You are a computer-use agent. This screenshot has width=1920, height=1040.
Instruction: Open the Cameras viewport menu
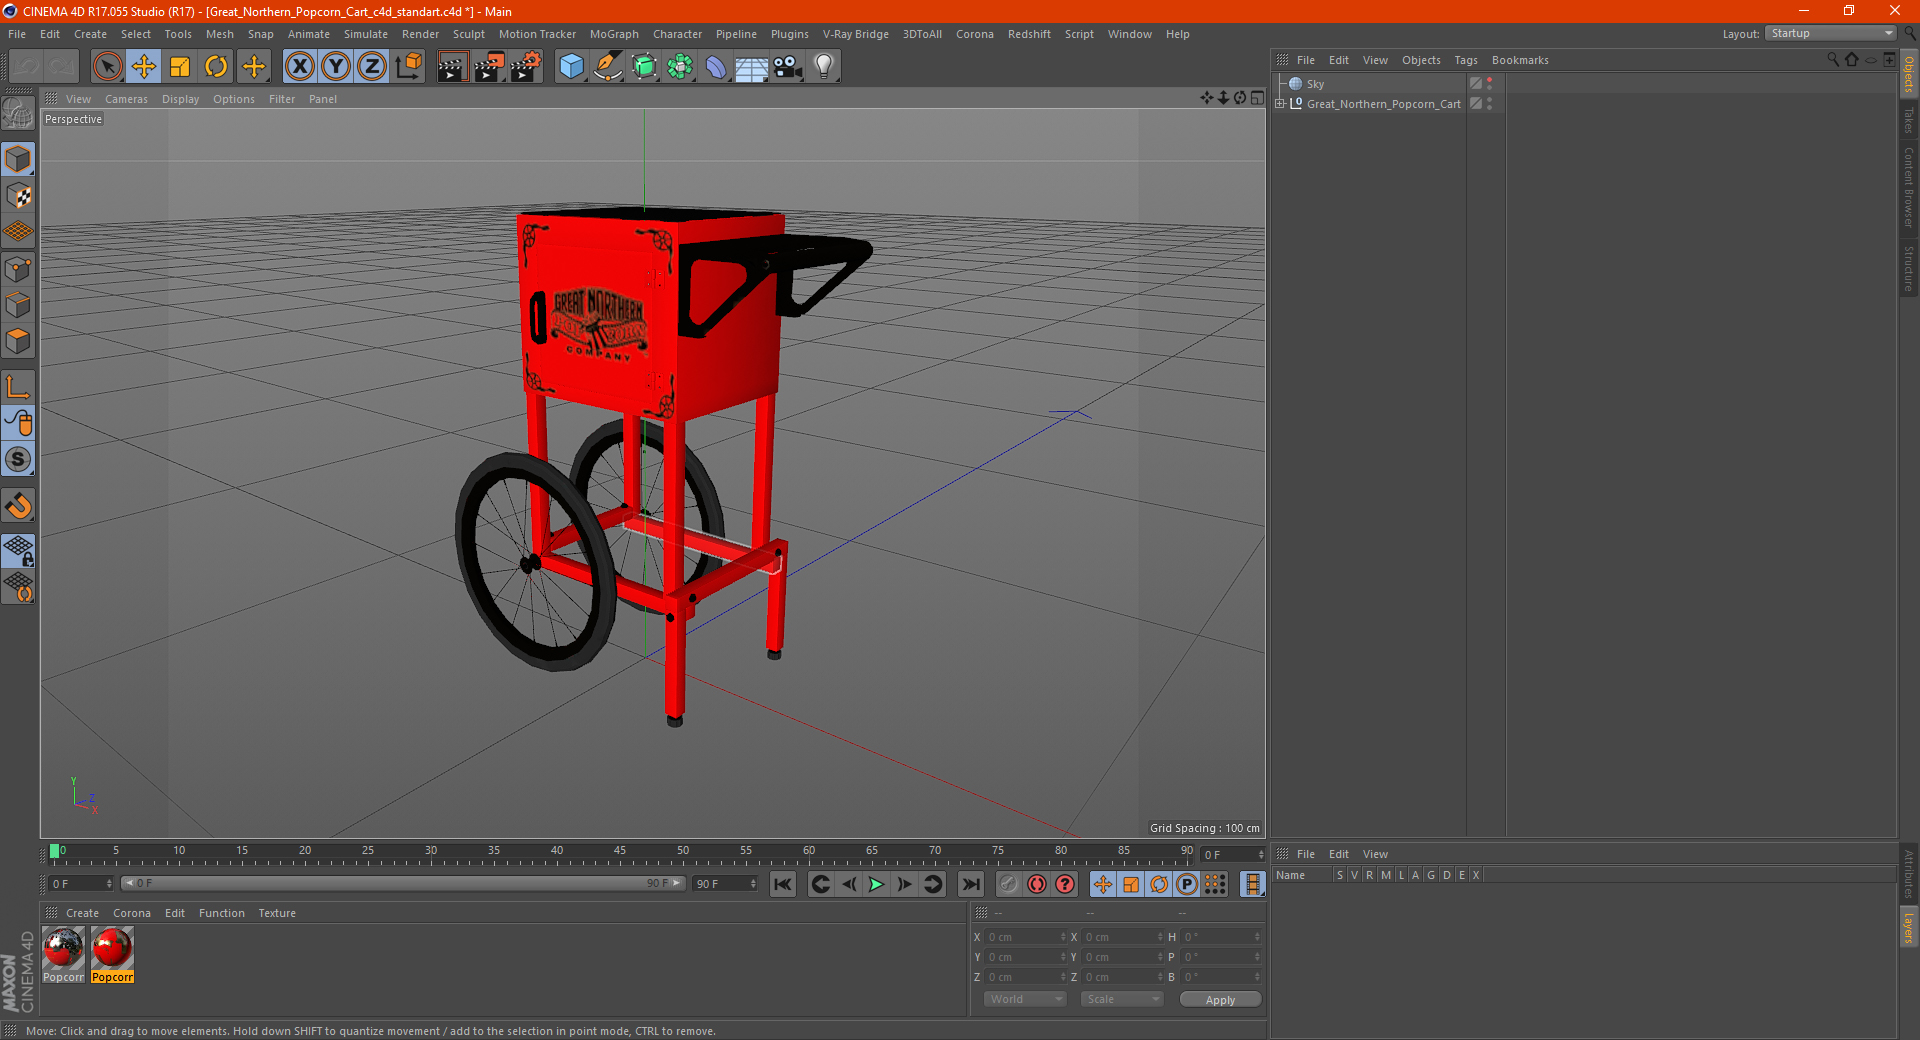pyautogui.click(x=126, y=99)
